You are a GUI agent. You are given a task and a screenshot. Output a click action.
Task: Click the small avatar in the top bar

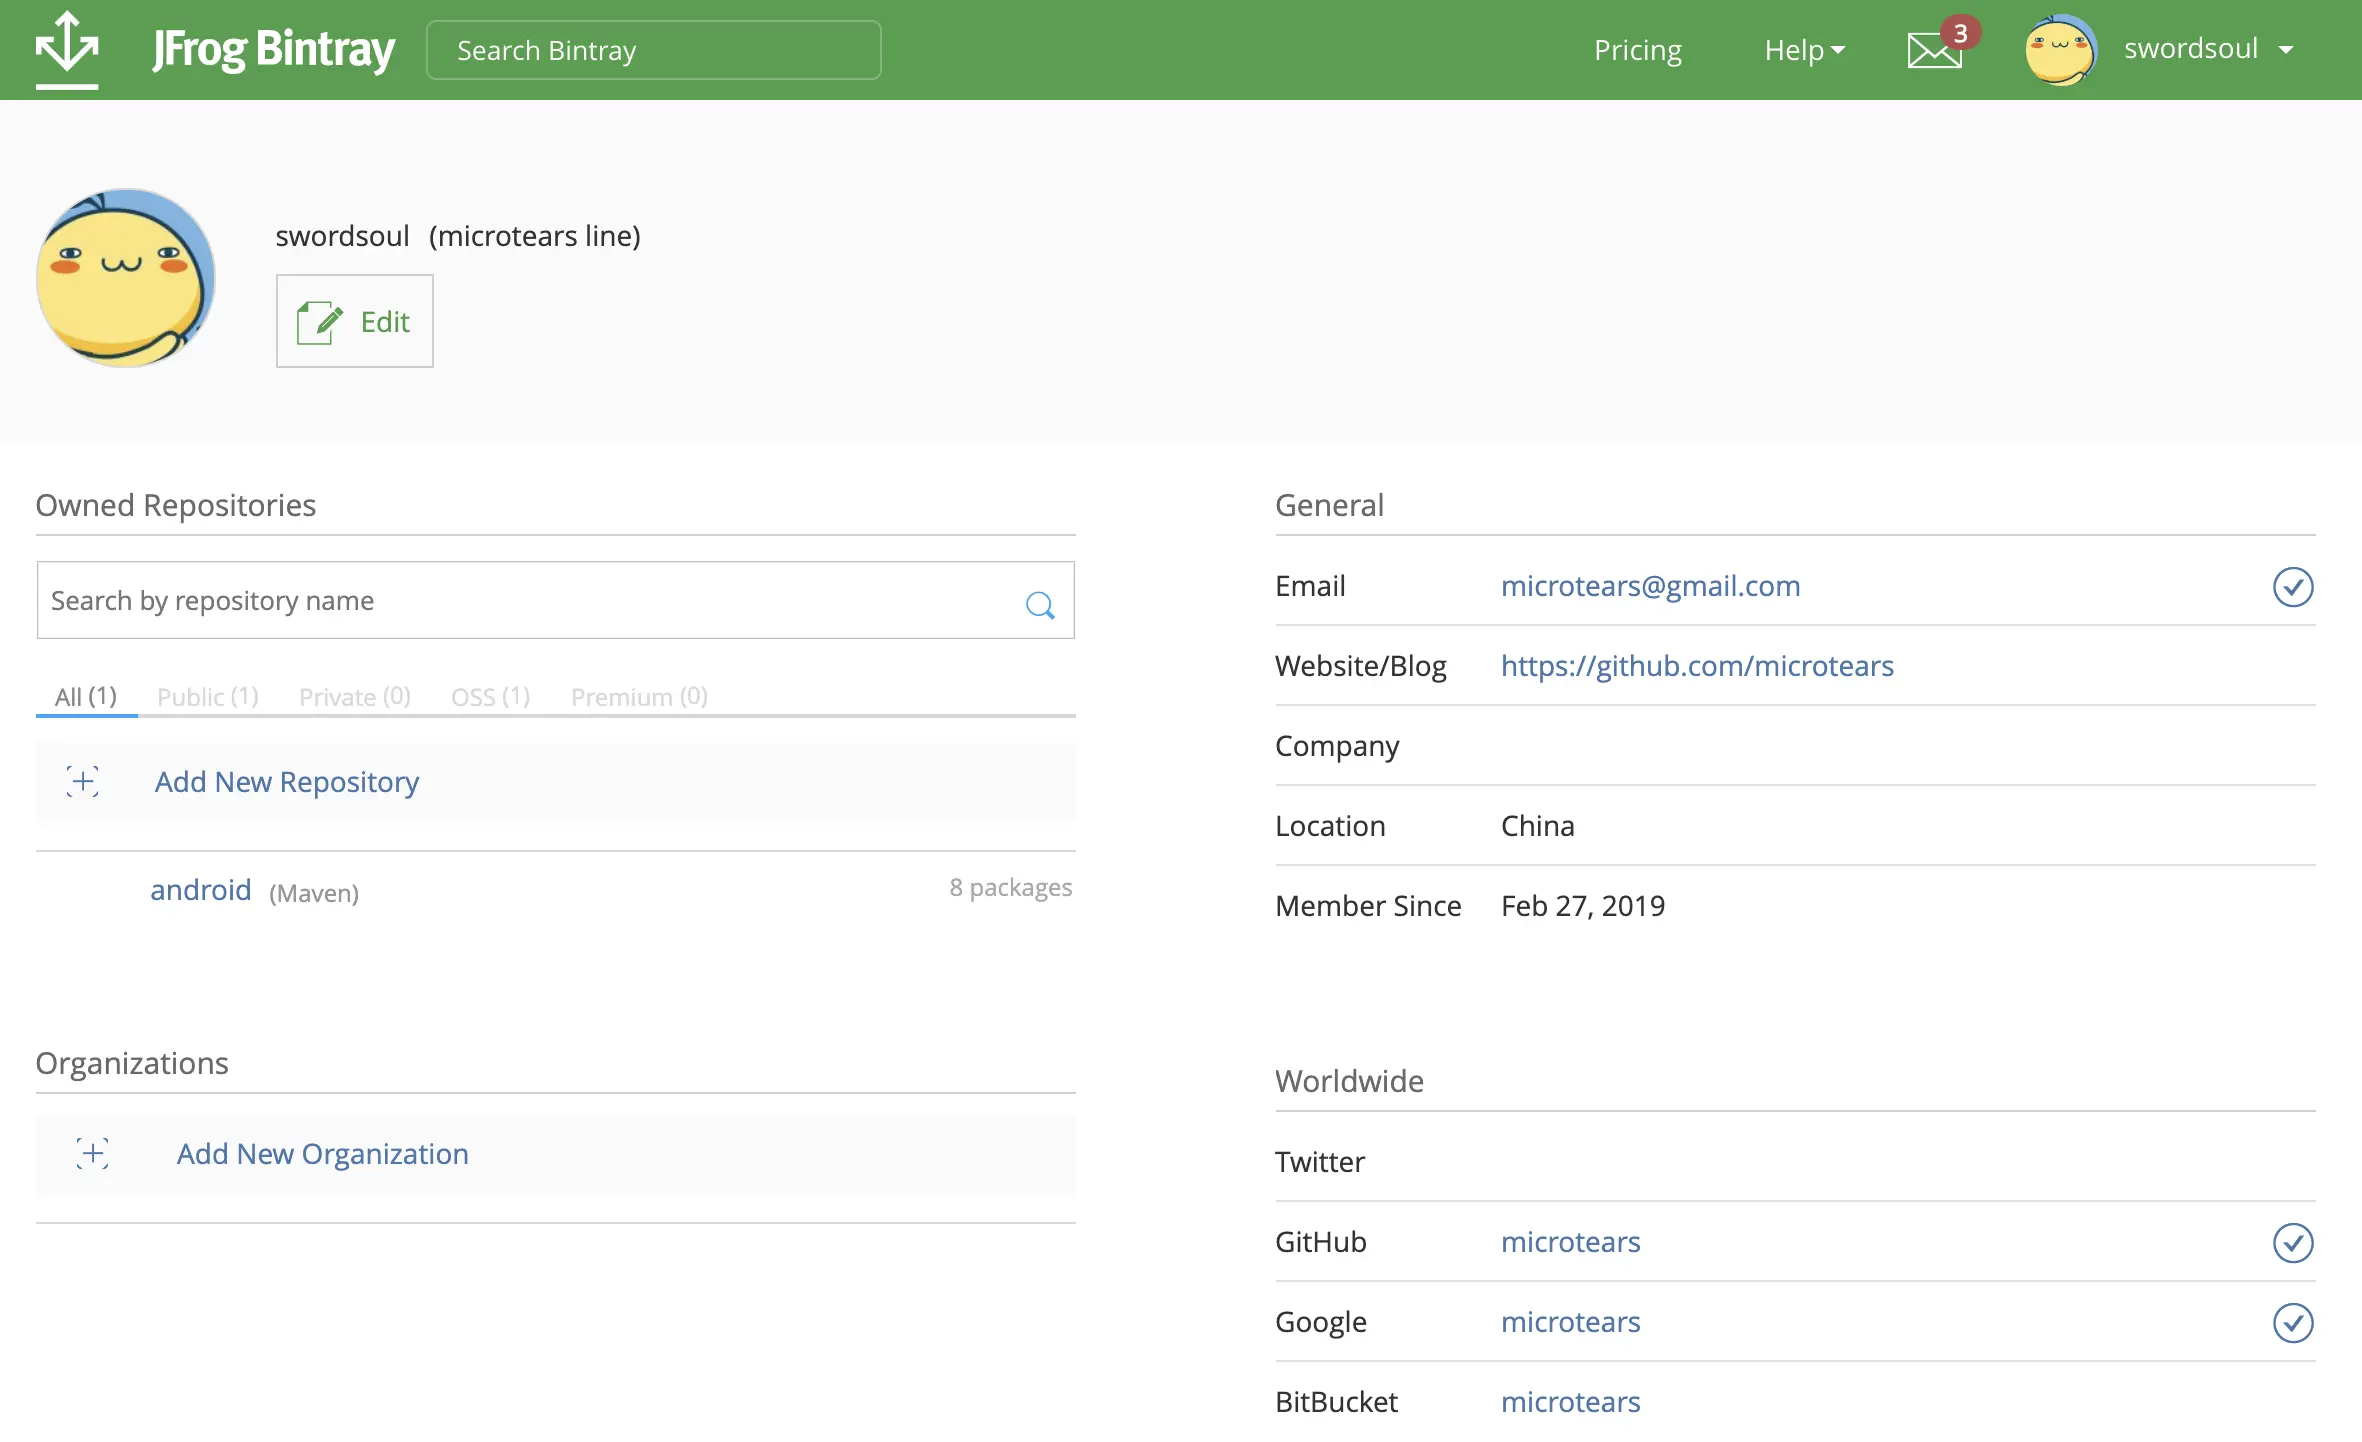point(2060,50)
